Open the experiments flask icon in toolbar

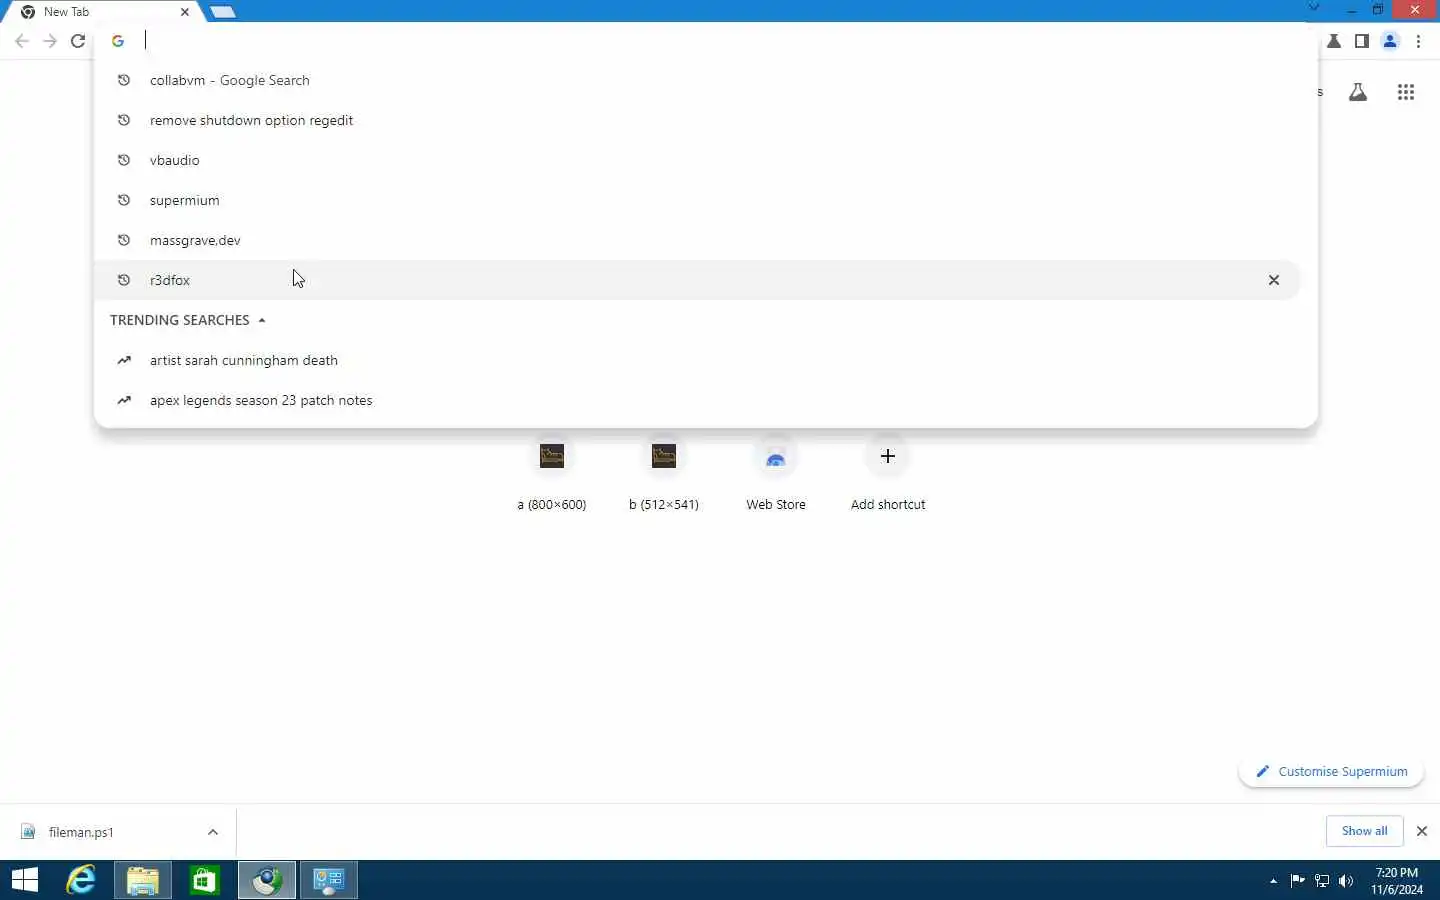[x=1334, y=41]
